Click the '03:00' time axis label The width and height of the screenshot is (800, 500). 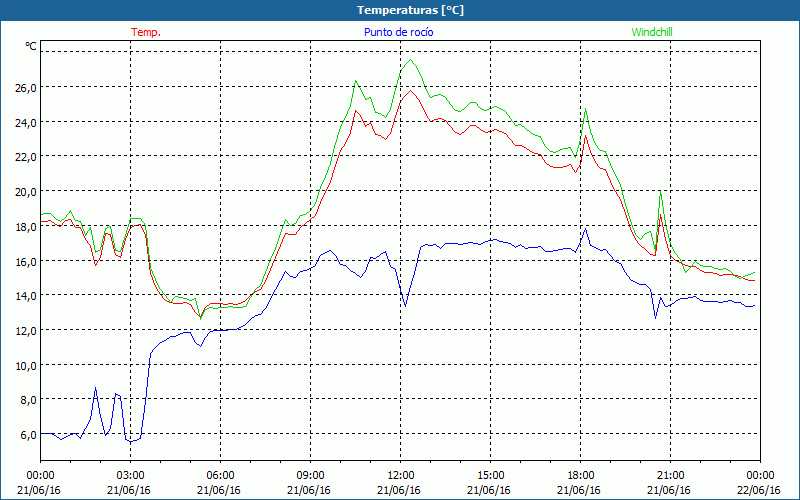(131, 475)
